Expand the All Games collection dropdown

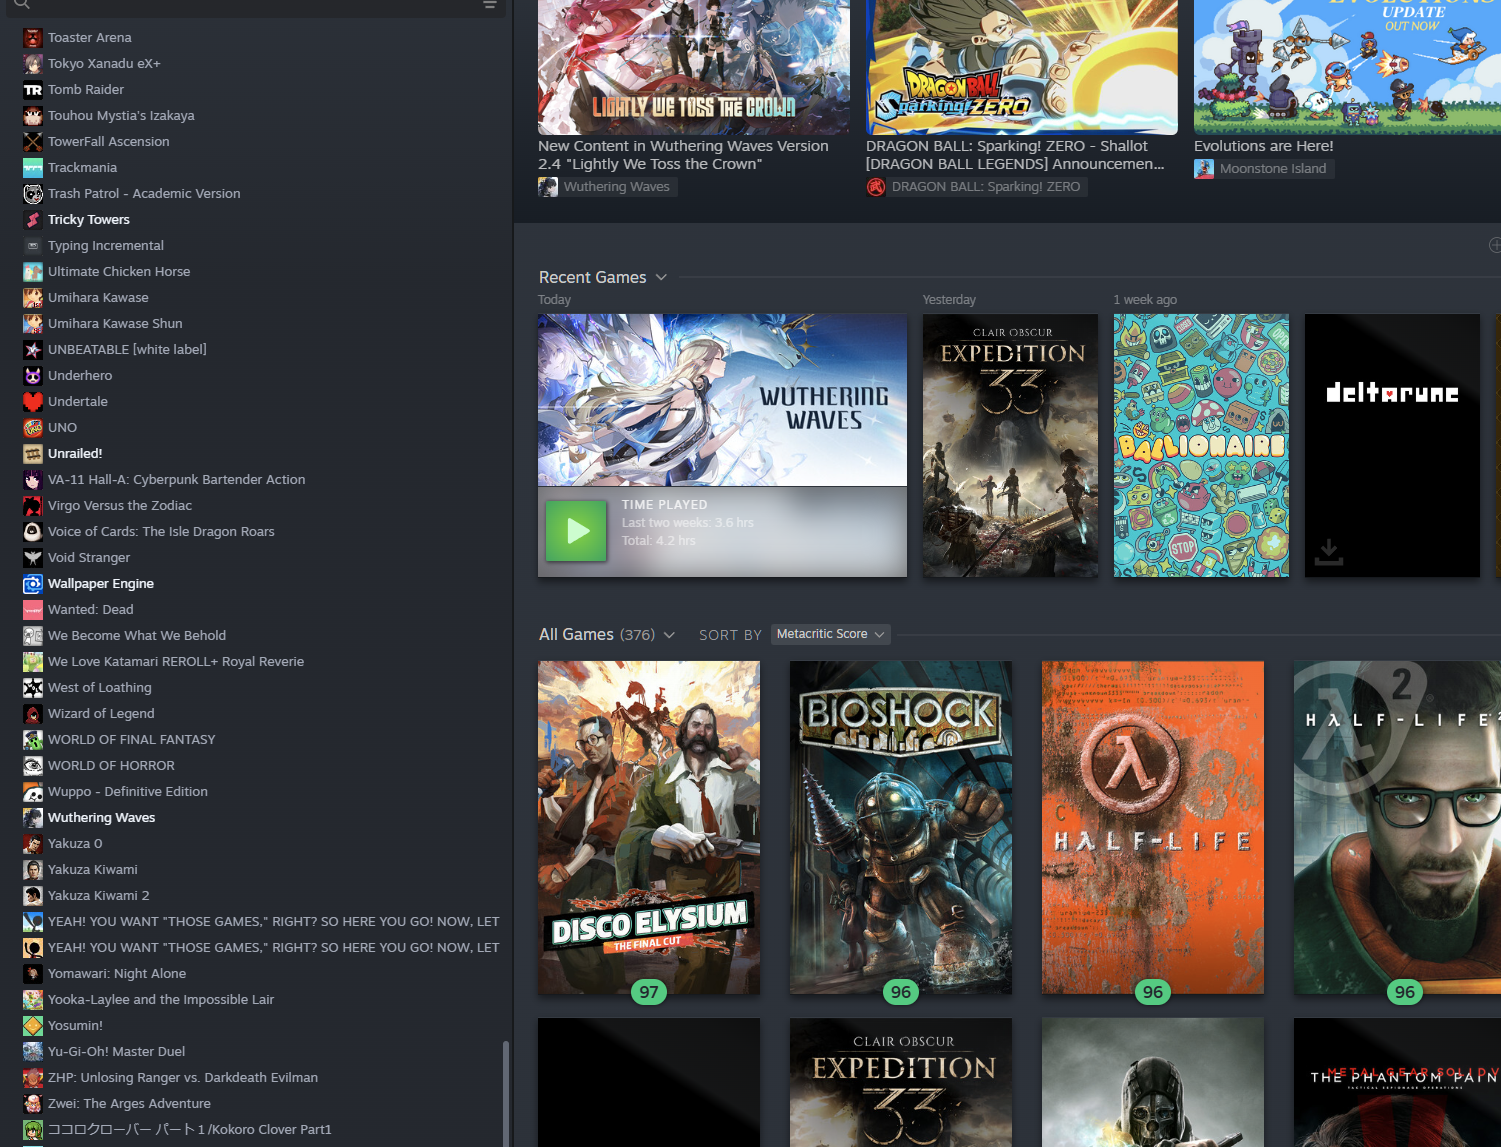pos(669,635)
